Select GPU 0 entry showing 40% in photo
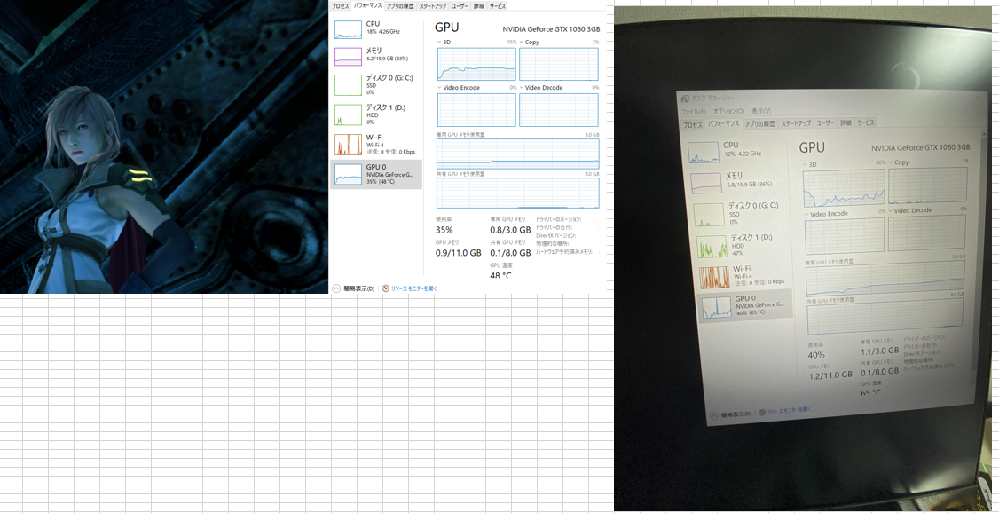The width and height of the screenshot is (999, 513). click(x=745, y=307)
